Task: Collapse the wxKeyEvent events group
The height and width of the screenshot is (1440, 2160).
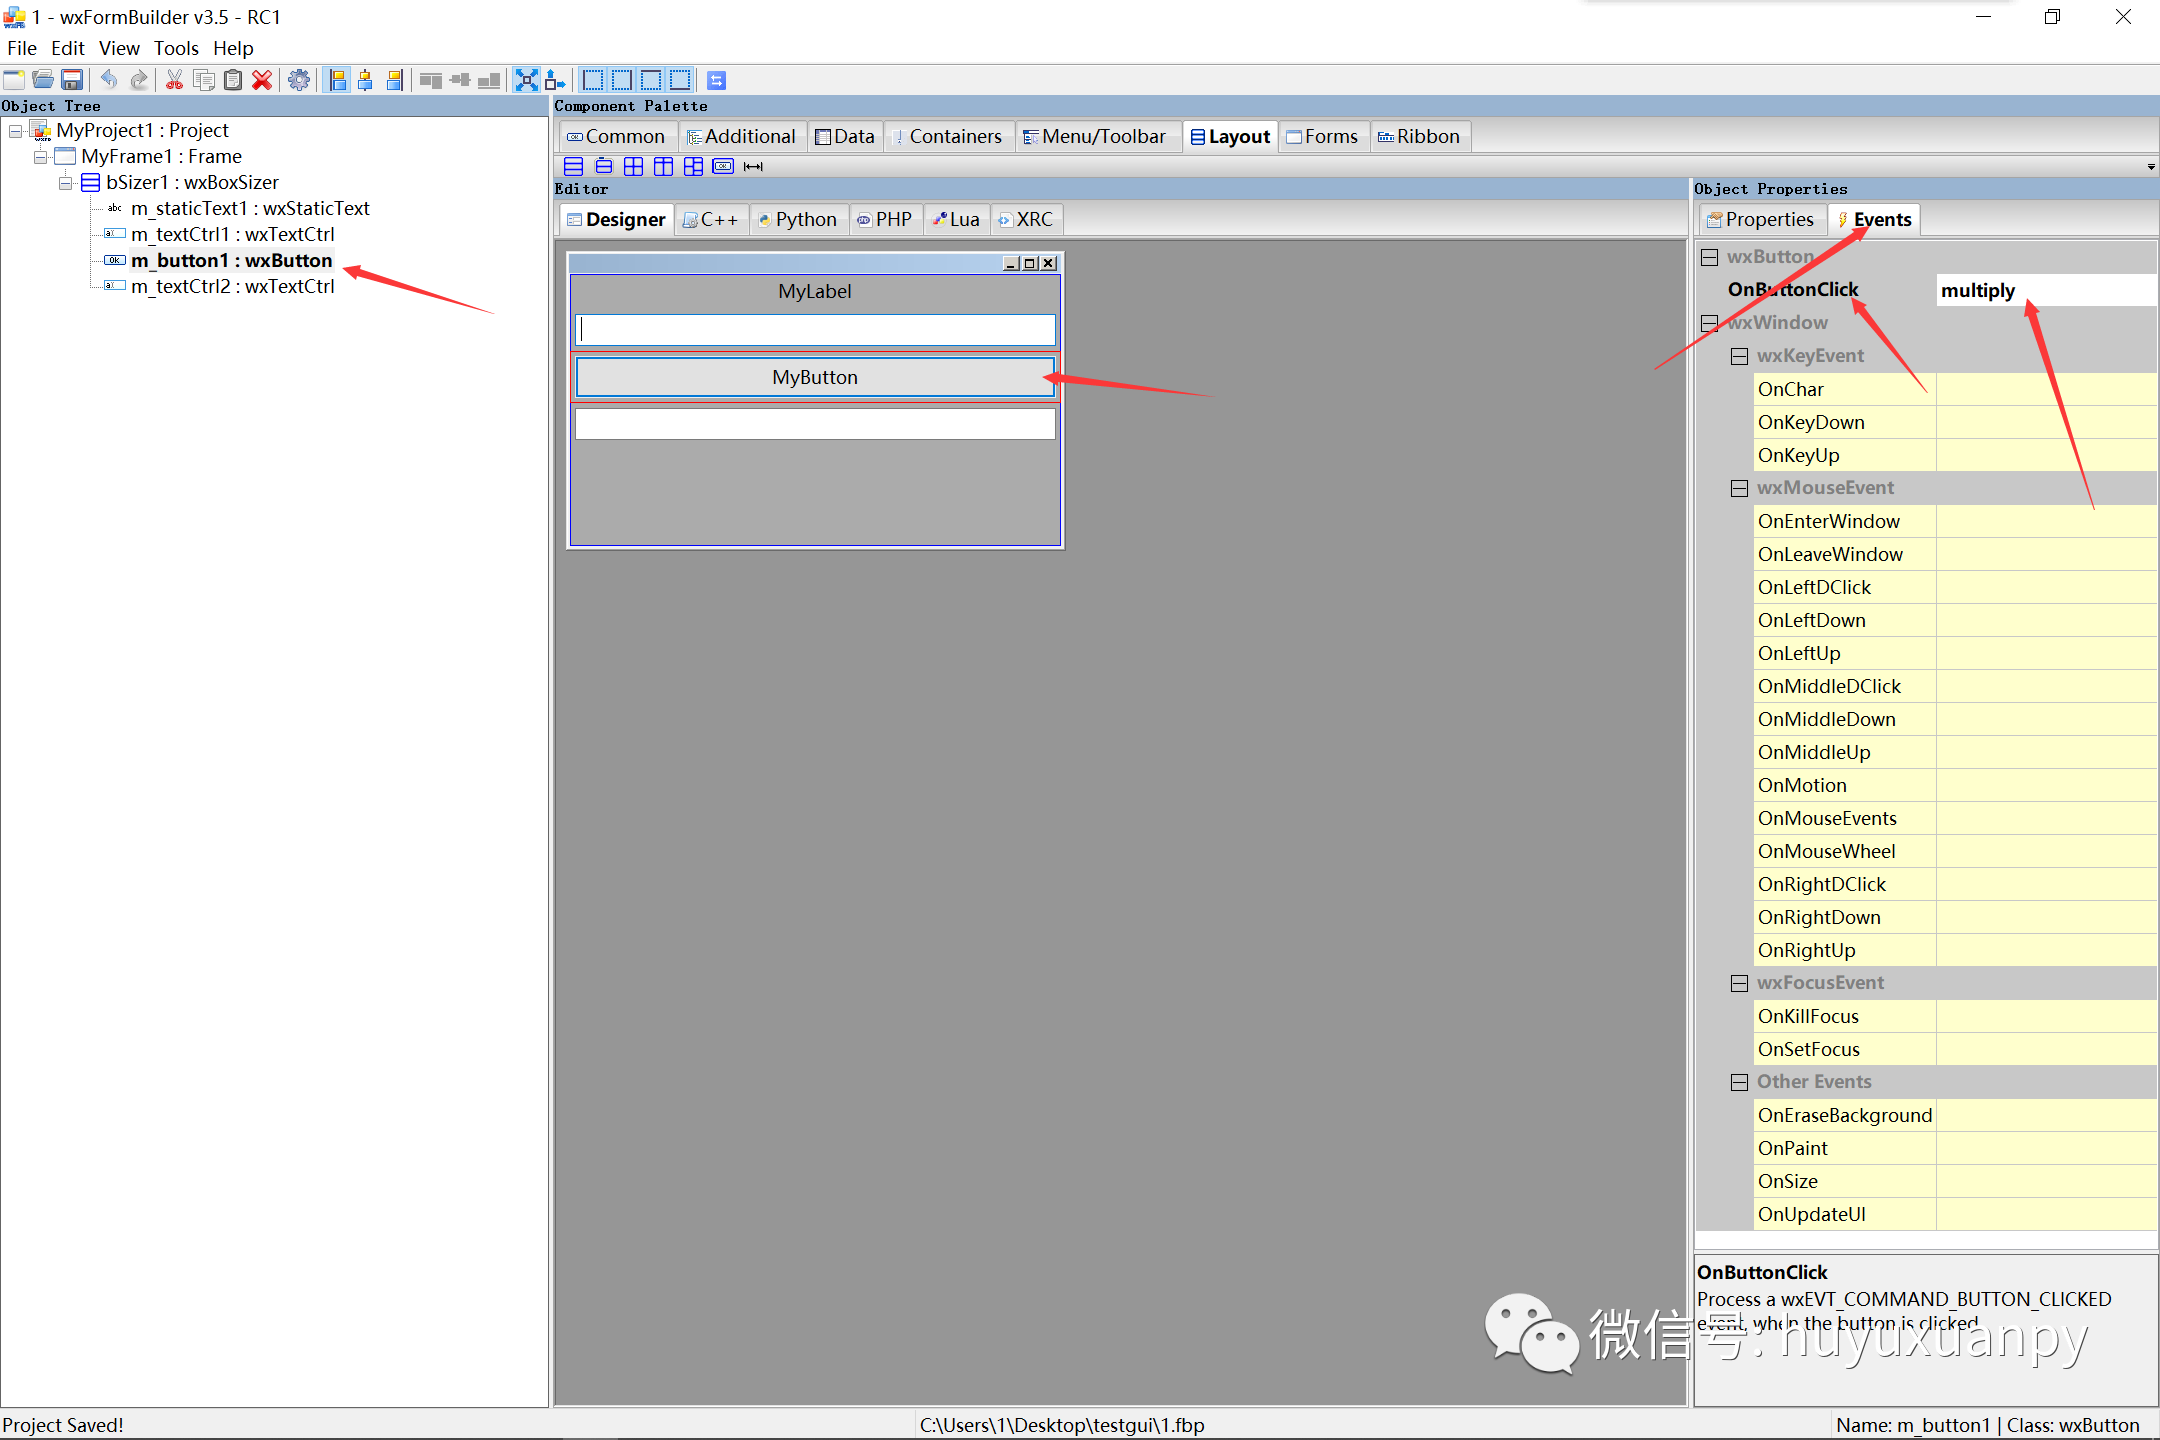Action: 1739,356
